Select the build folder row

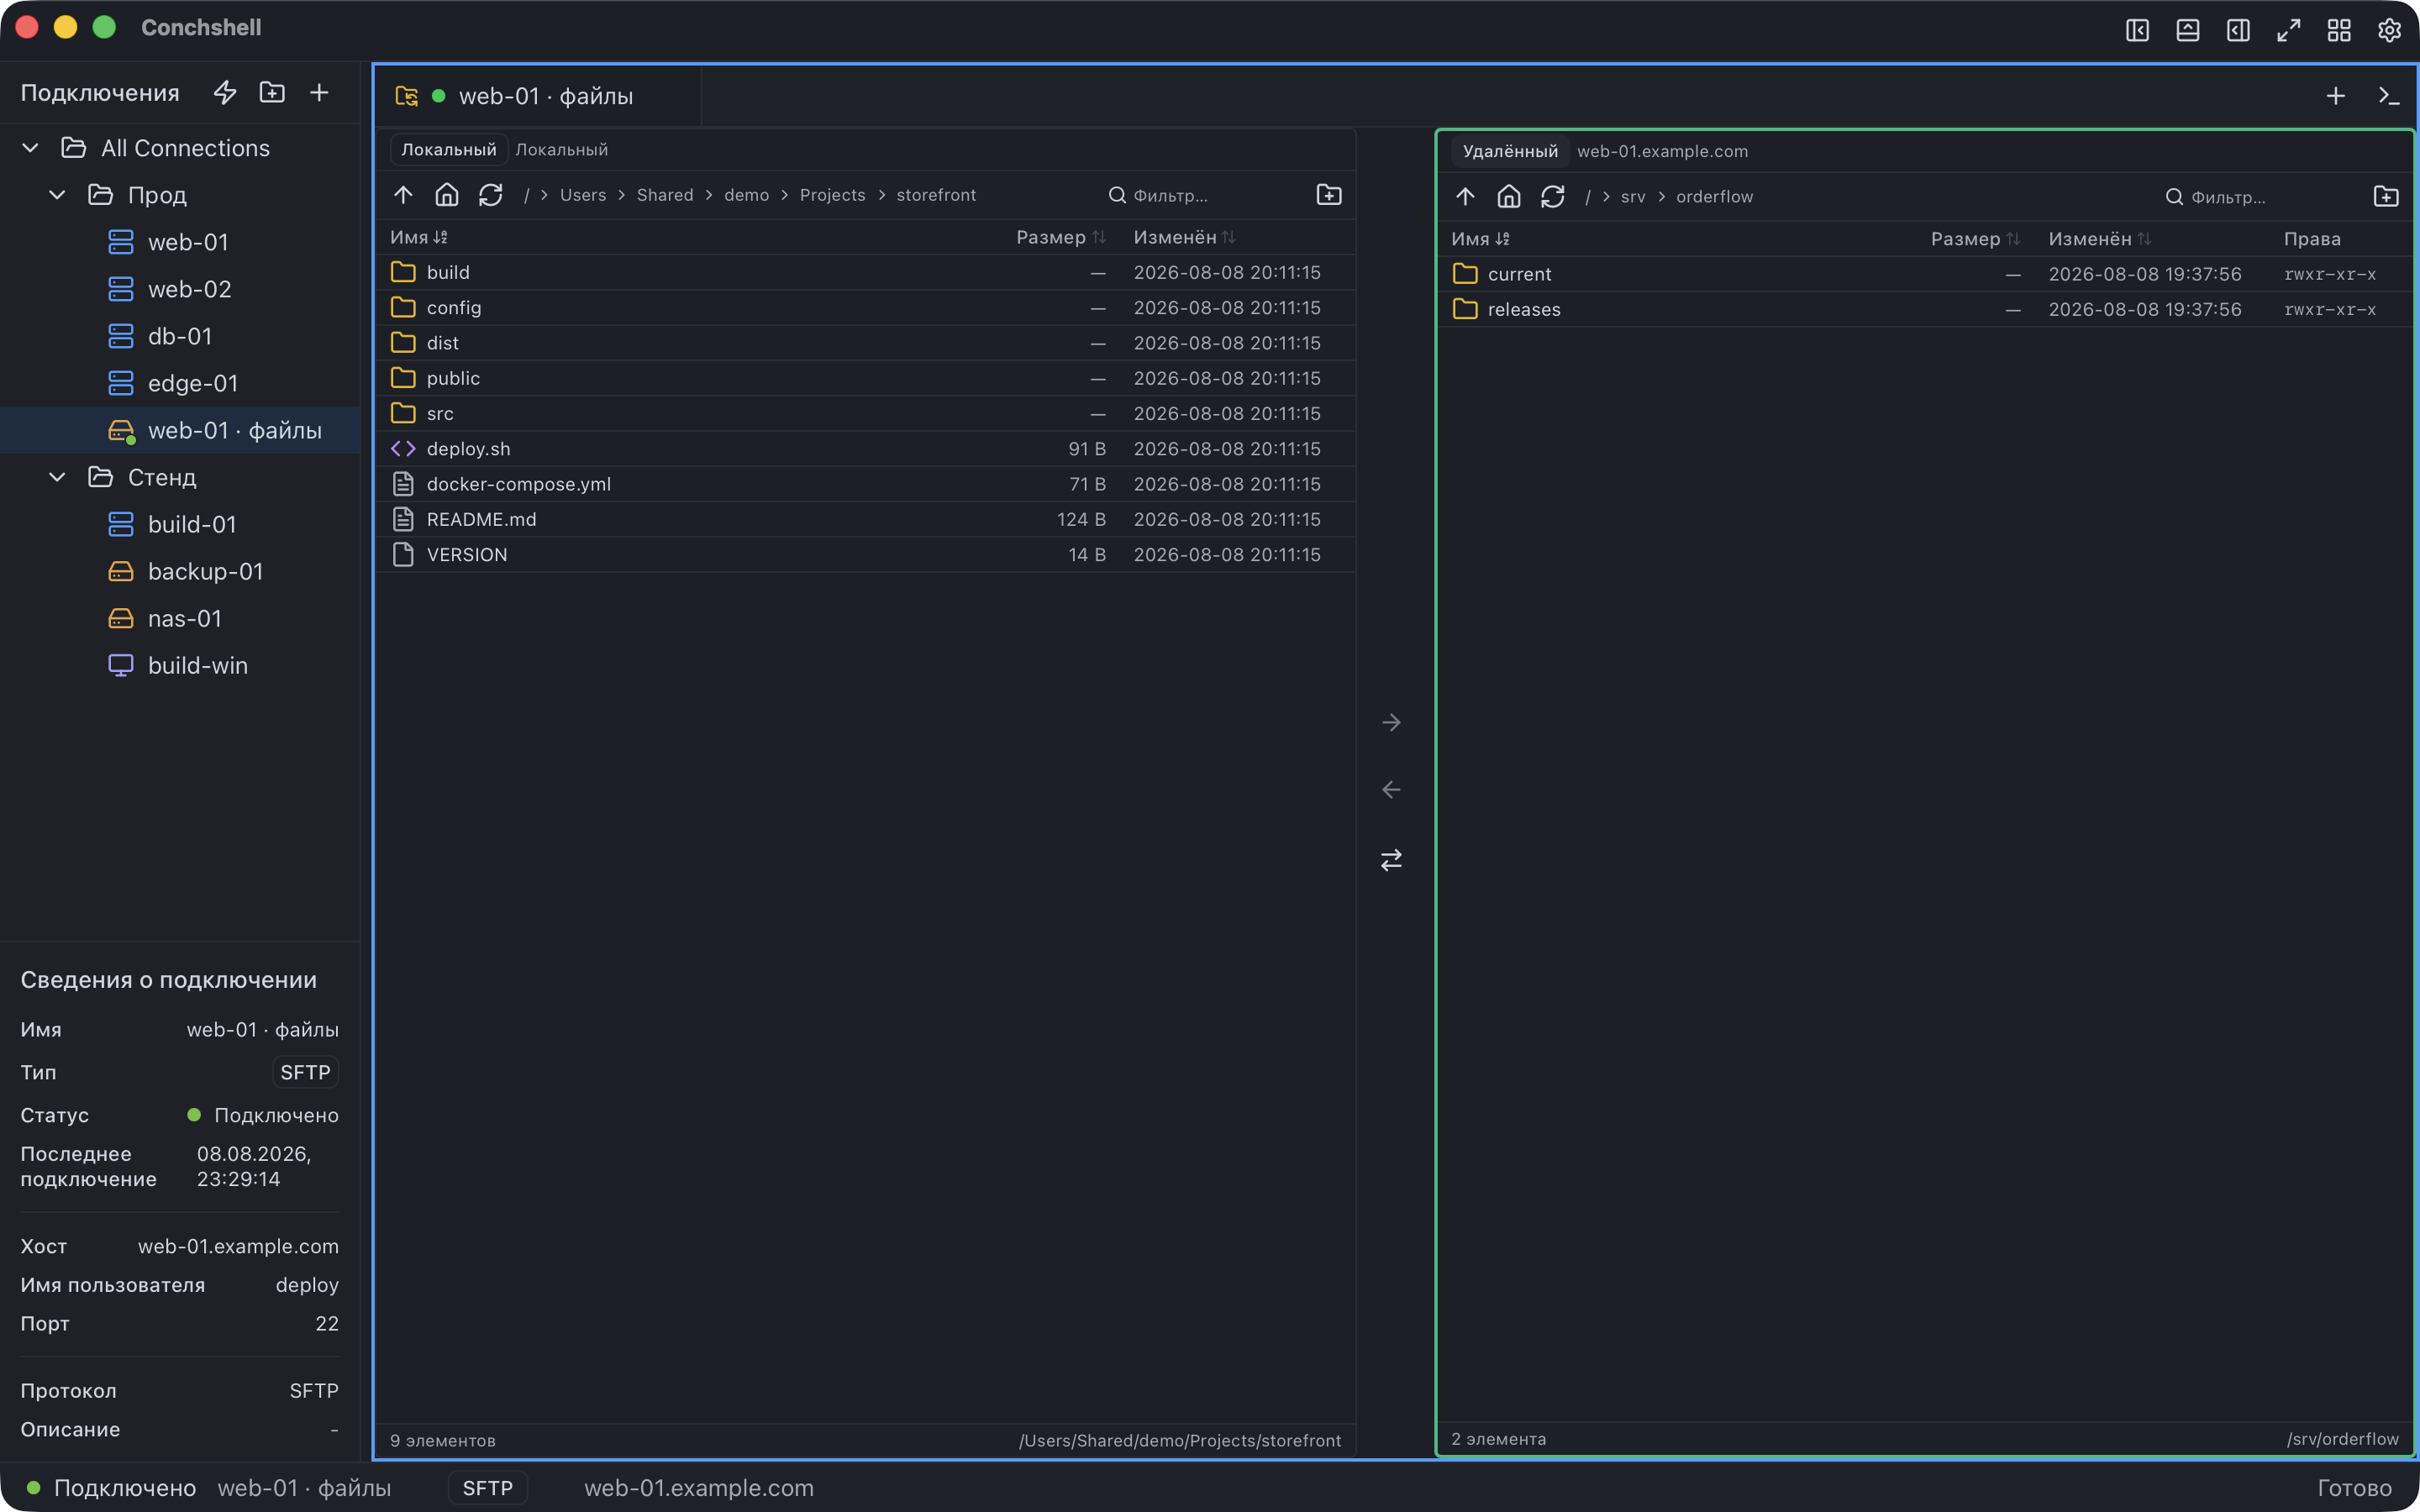coord(866,272)
